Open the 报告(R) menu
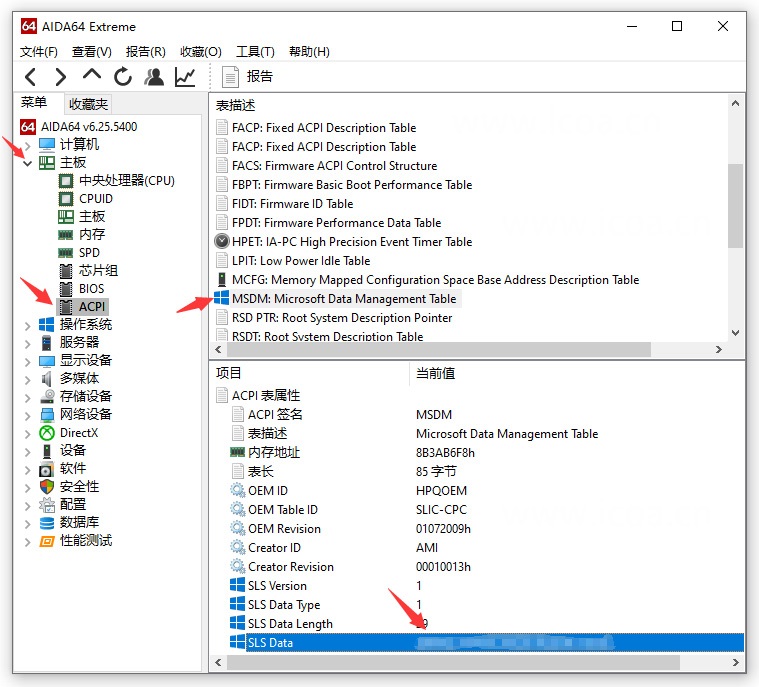 click(x=146, y=52)
